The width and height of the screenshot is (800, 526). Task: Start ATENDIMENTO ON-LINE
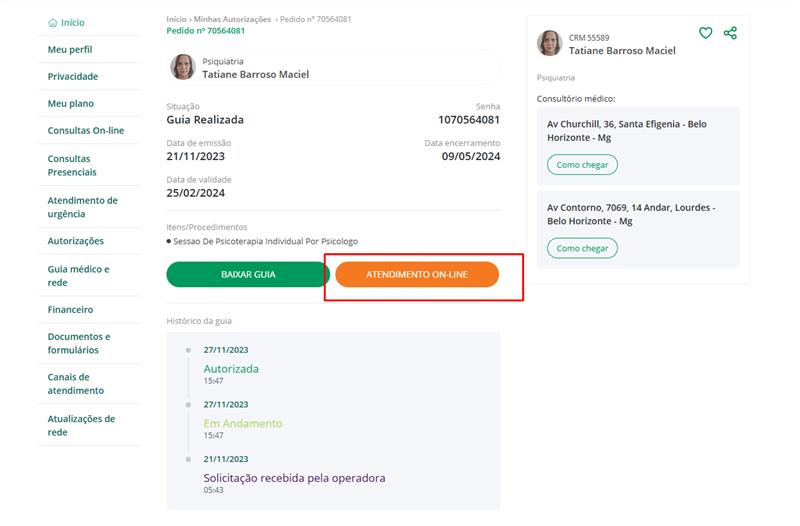click(417, 274)
